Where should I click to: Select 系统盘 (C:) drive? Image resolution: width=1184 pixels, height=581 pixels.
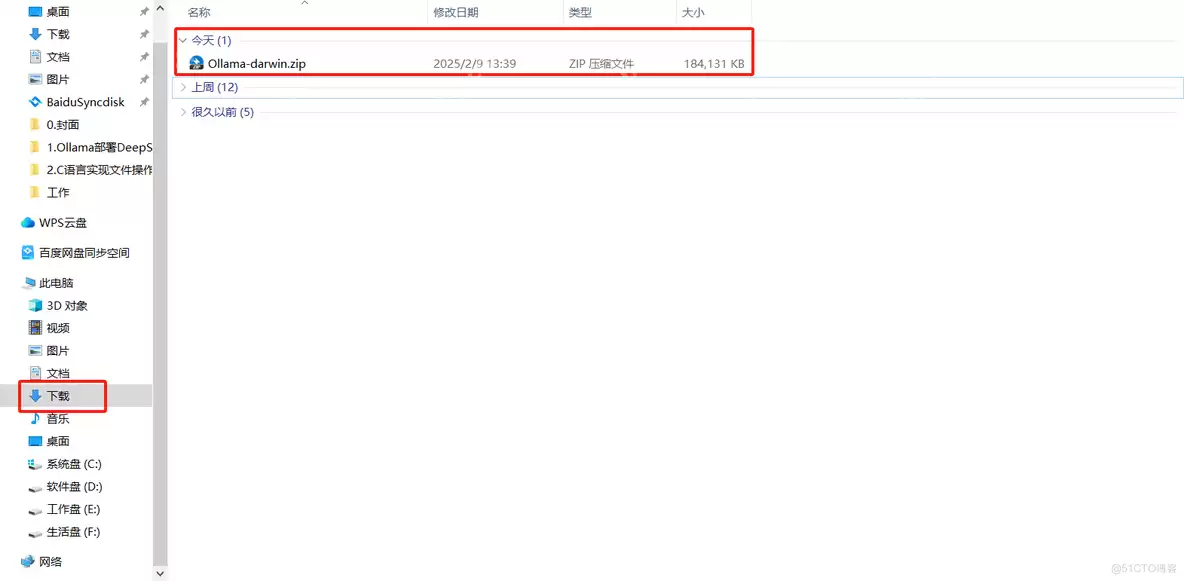(70, 463)
